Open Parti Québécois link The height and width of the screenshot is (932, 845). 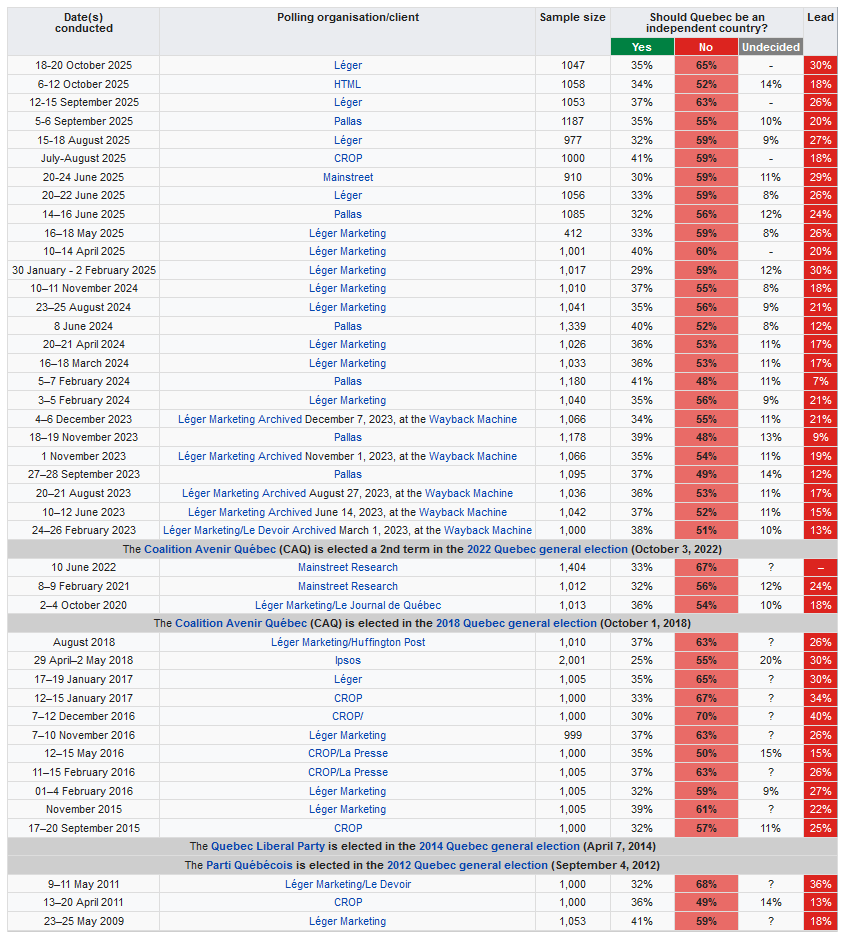click(x=249, y=865)
